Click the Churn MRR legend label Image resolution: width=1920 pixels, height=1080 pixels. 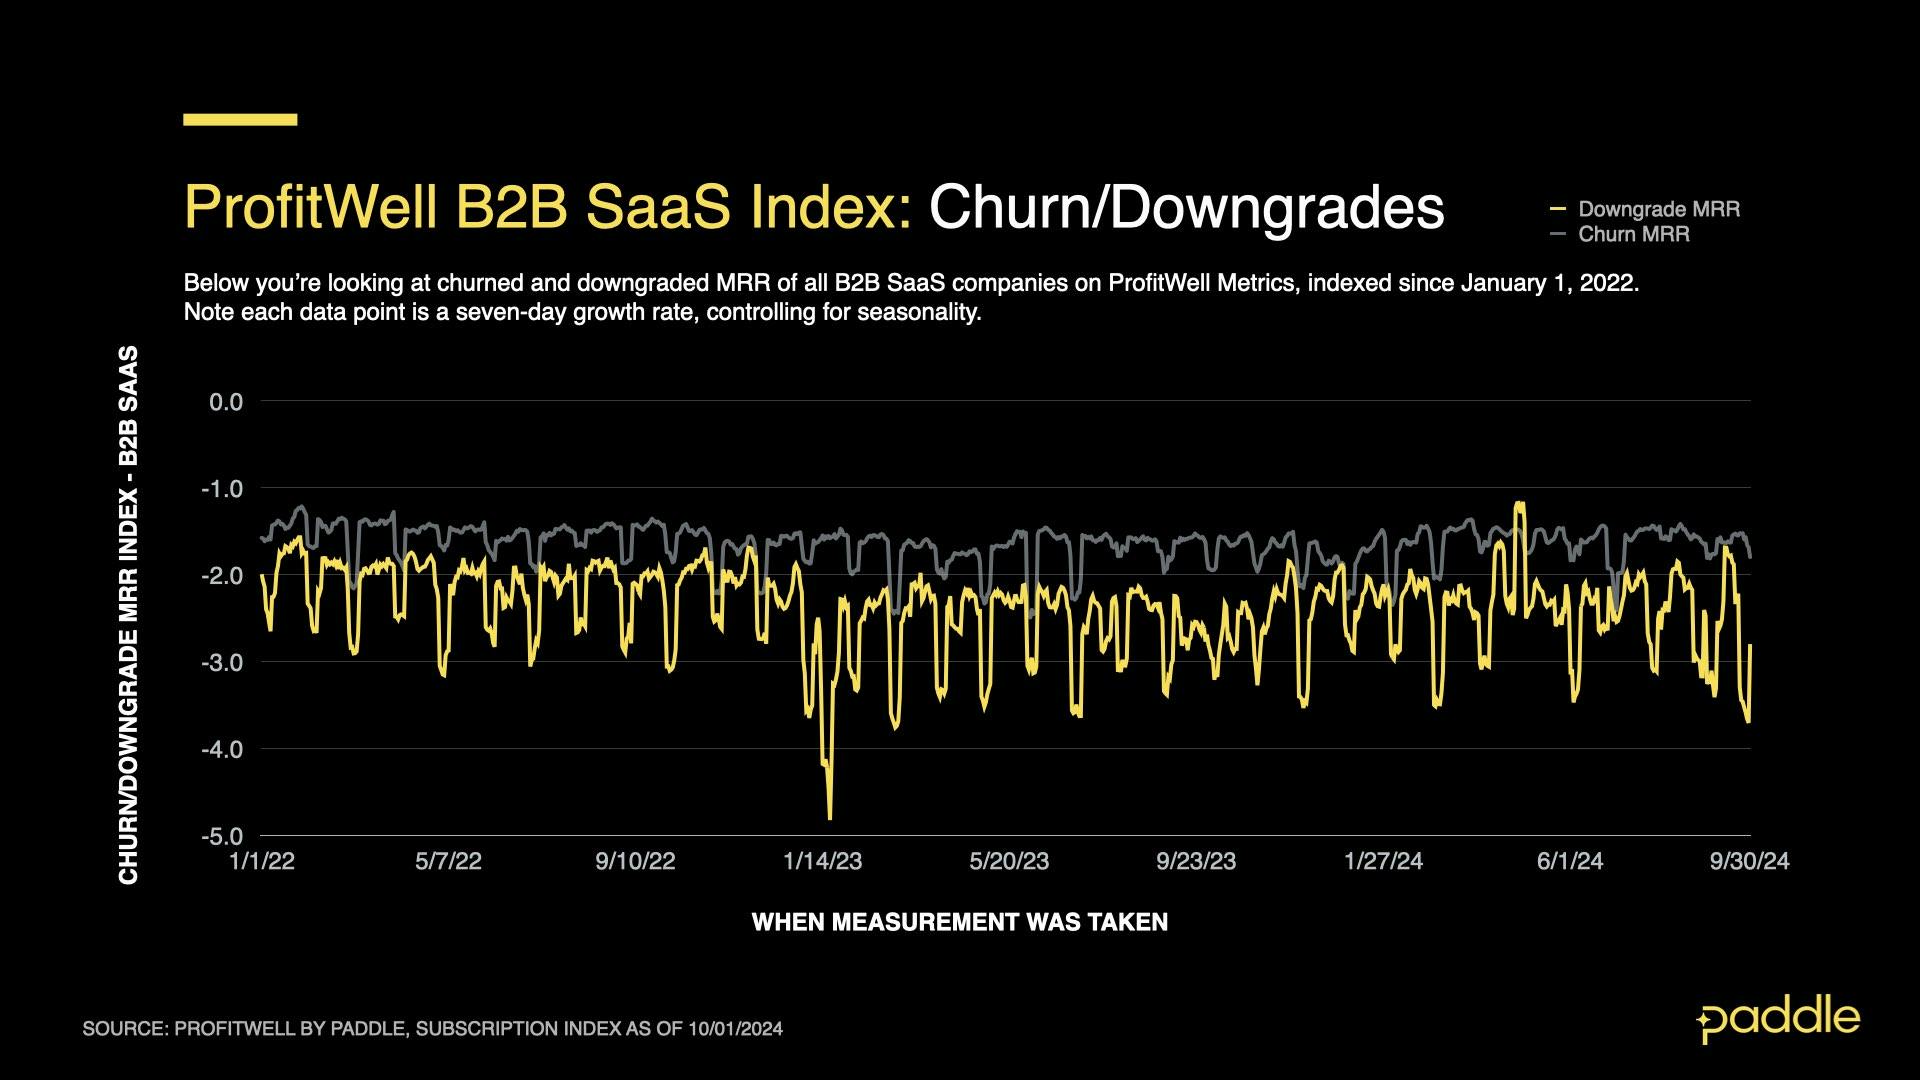(x=1633, y=234)
